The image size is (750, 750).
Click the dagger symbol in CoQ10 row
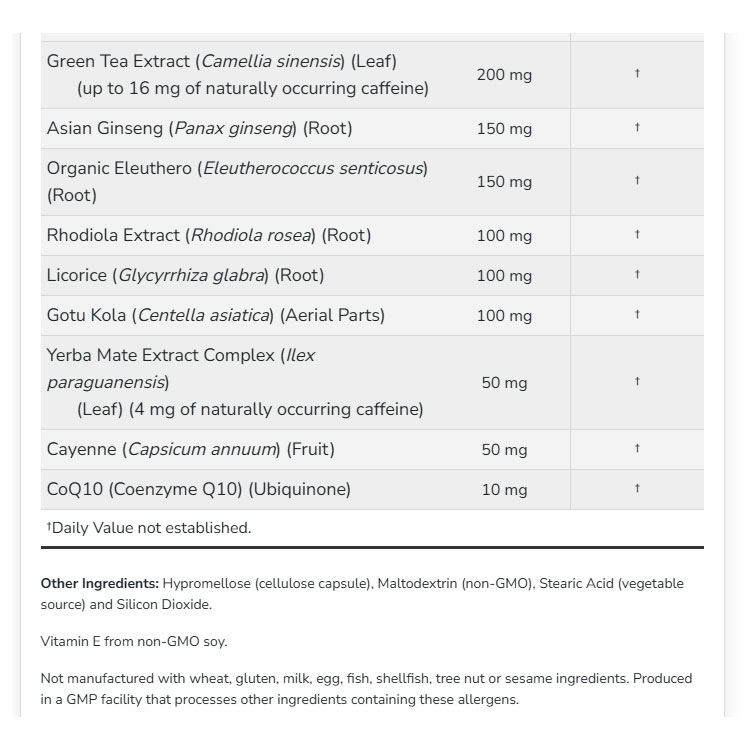(x=637, y=488)
